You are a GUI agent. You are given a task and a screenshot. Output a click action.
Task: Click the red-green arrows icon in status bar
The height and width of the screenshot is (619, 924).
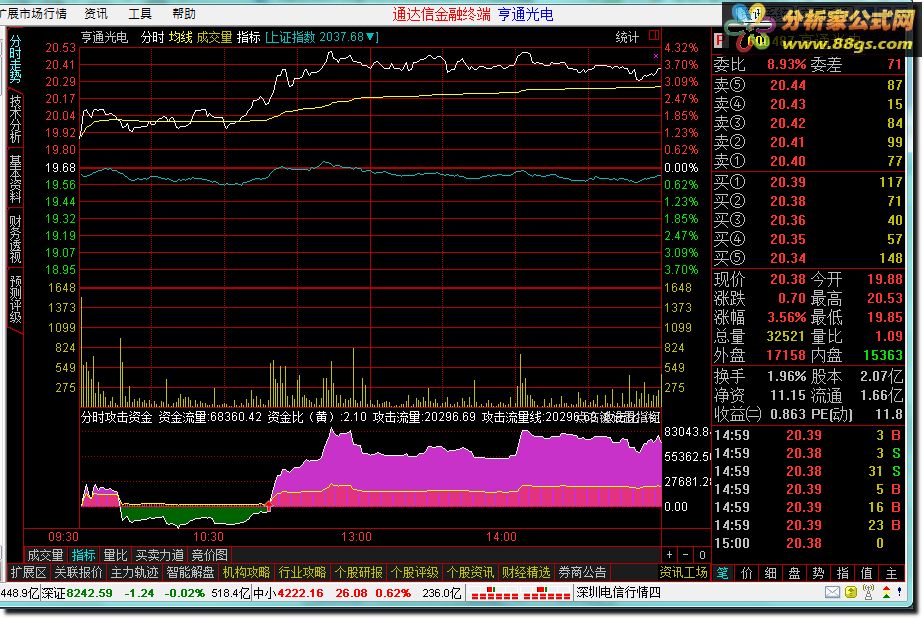coord(886,592)
